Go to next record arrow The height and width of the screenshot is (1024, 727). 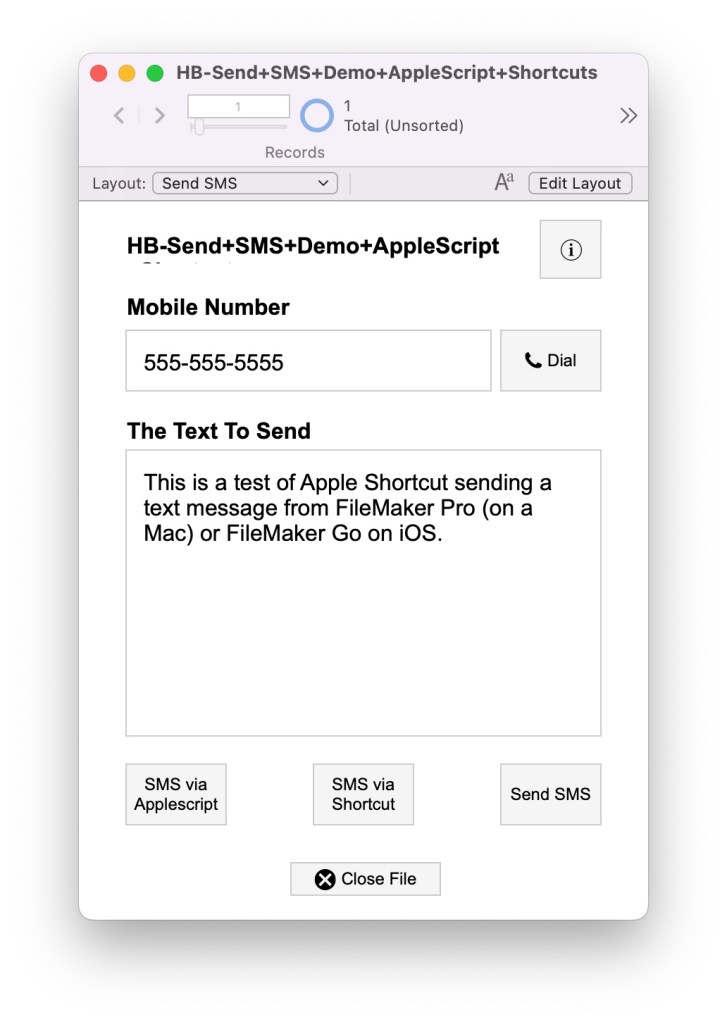pos(159,116)
